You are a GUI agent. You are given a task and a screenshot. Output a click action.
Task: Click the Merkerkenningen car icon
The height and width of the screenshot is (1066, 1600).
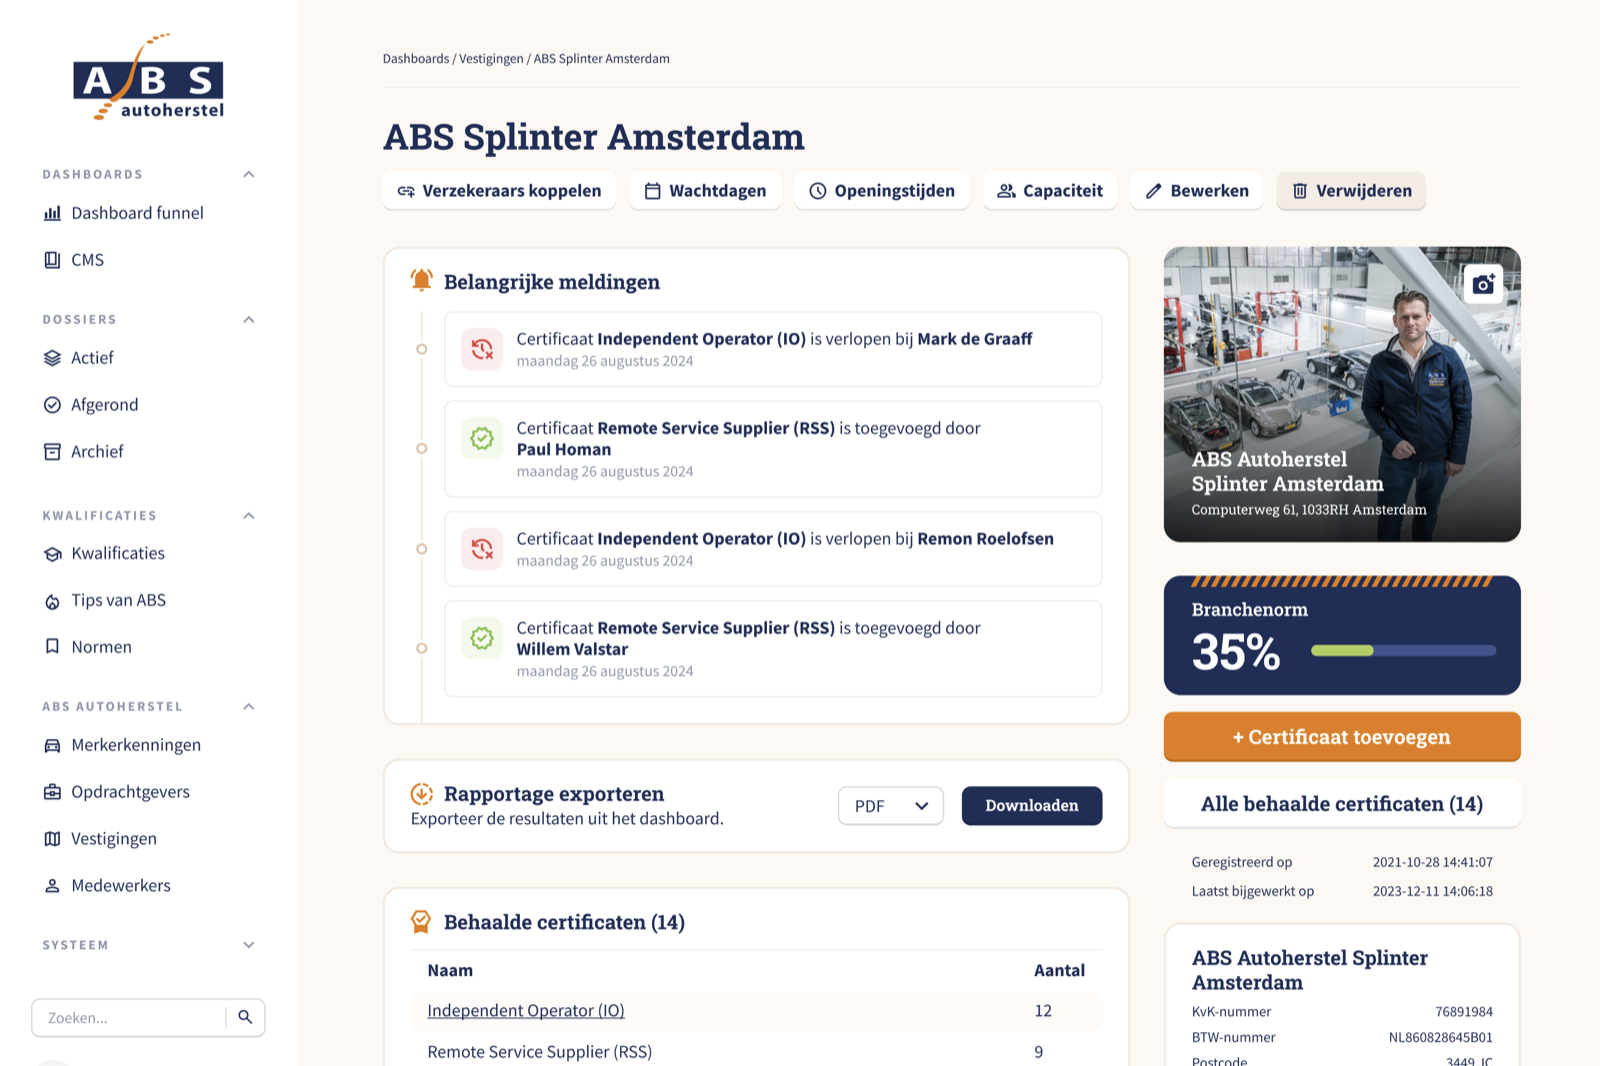52,745
